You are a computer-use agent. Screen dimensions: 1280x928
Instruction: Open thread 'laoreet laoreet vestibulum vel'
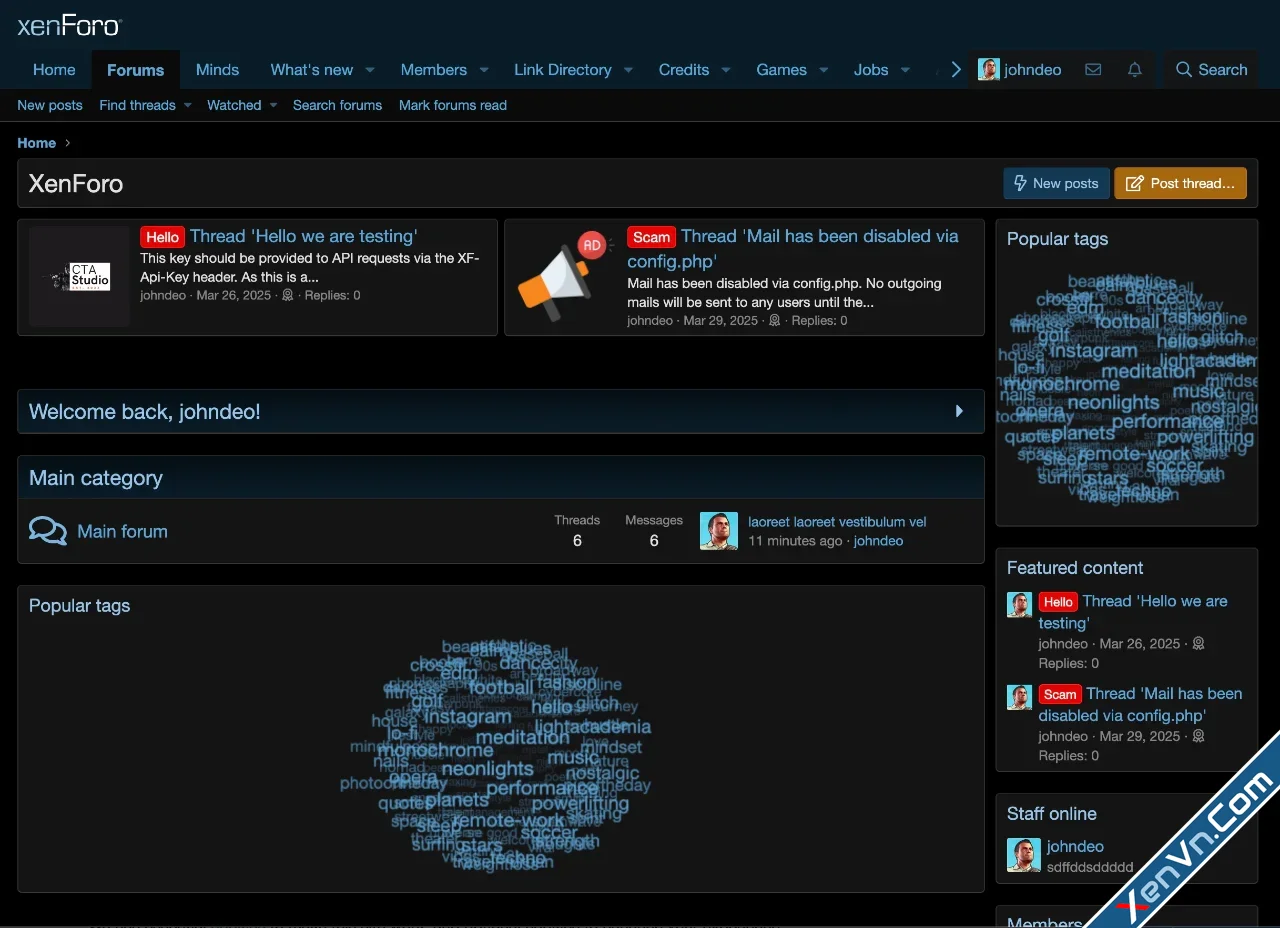point(837,521)
